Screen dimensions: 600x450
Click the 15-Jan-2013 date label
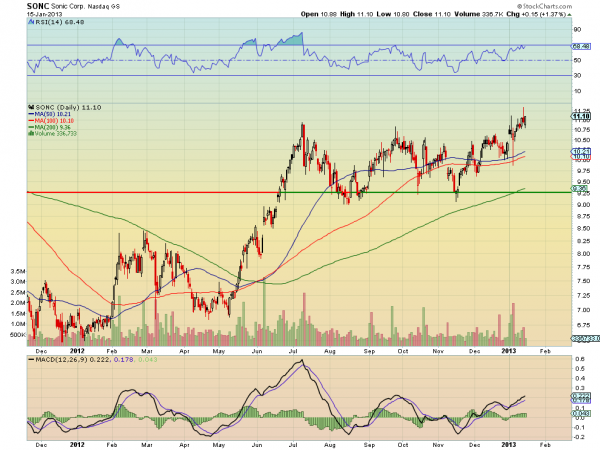coord(42,14)
